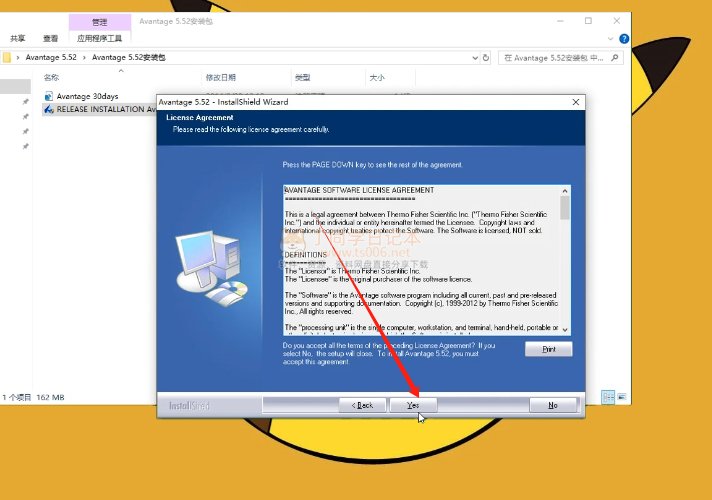Click the license text scrollbar thumb
This screenshot has width=712, height=500.
(565, 208)
